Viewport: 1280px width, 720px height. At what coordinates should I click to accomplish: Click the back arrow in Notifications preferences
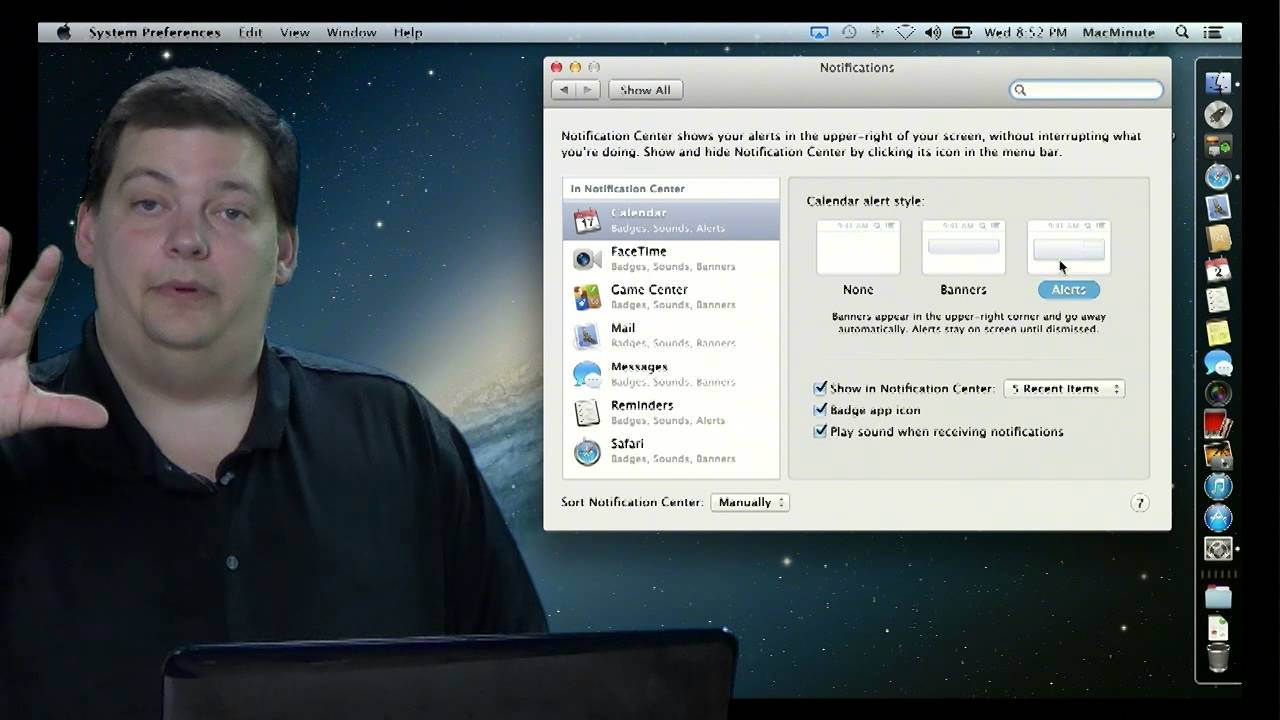[563, 89]
